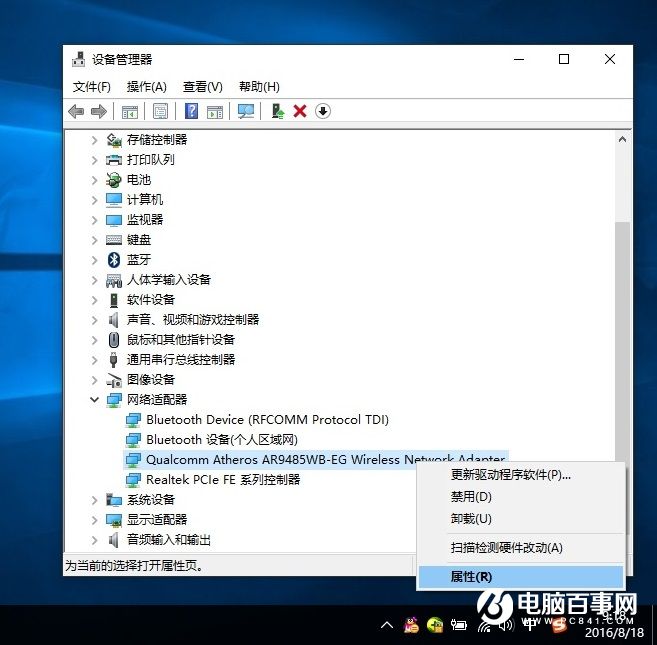This screenshot has height=645, width=657.
Task: Click the vertical scrollbar thumb
Action: (x=622, y=342)
